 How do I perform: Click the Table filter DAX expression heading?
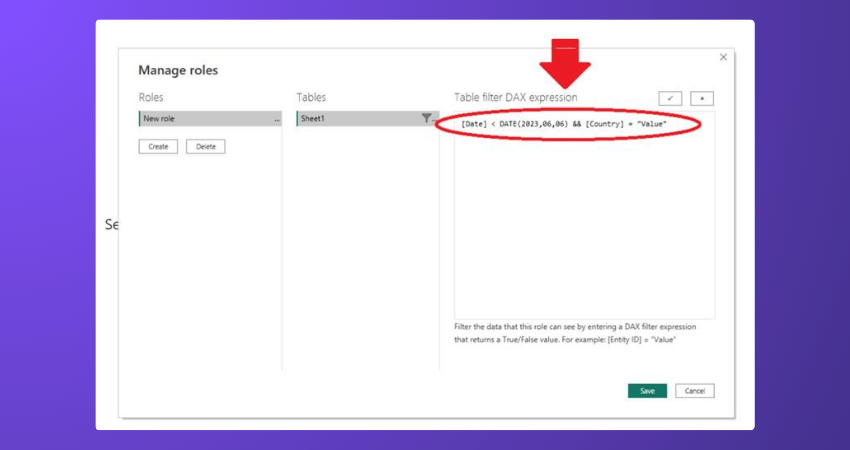pyautogui.click(x=516, y=98)
